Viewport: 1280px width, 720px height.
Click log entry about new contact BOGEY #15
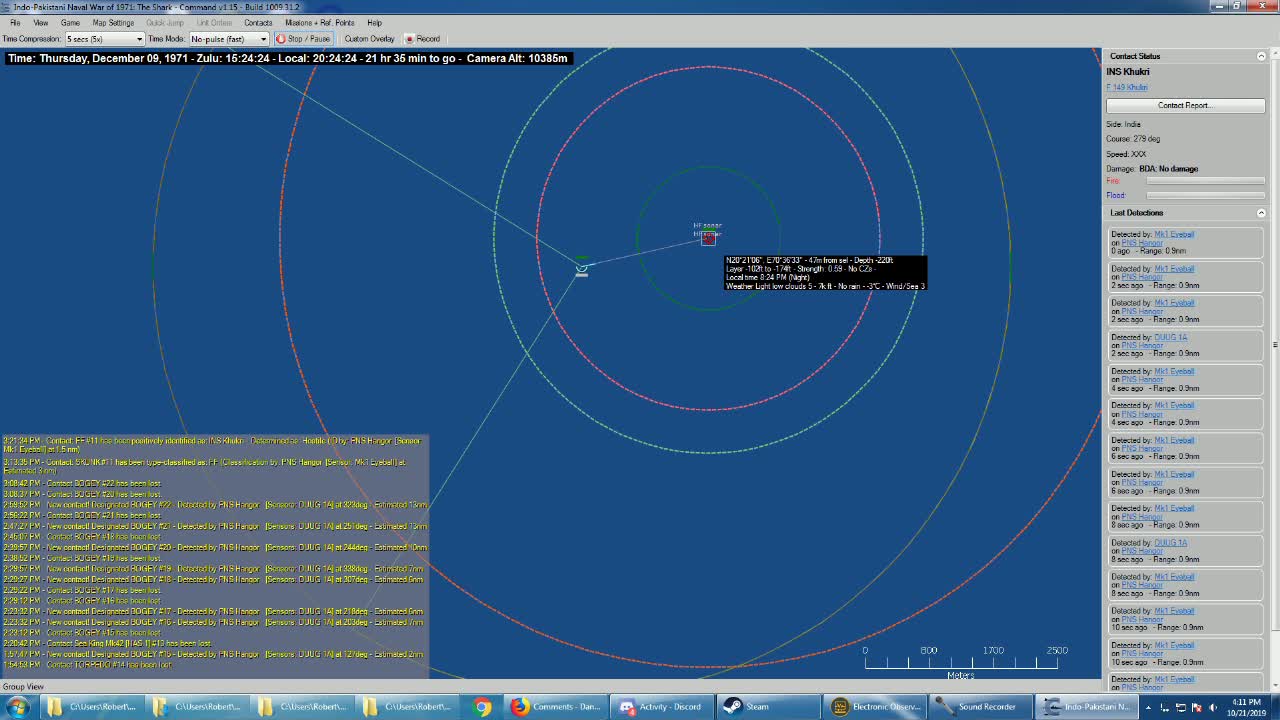(x=213, y=654)
